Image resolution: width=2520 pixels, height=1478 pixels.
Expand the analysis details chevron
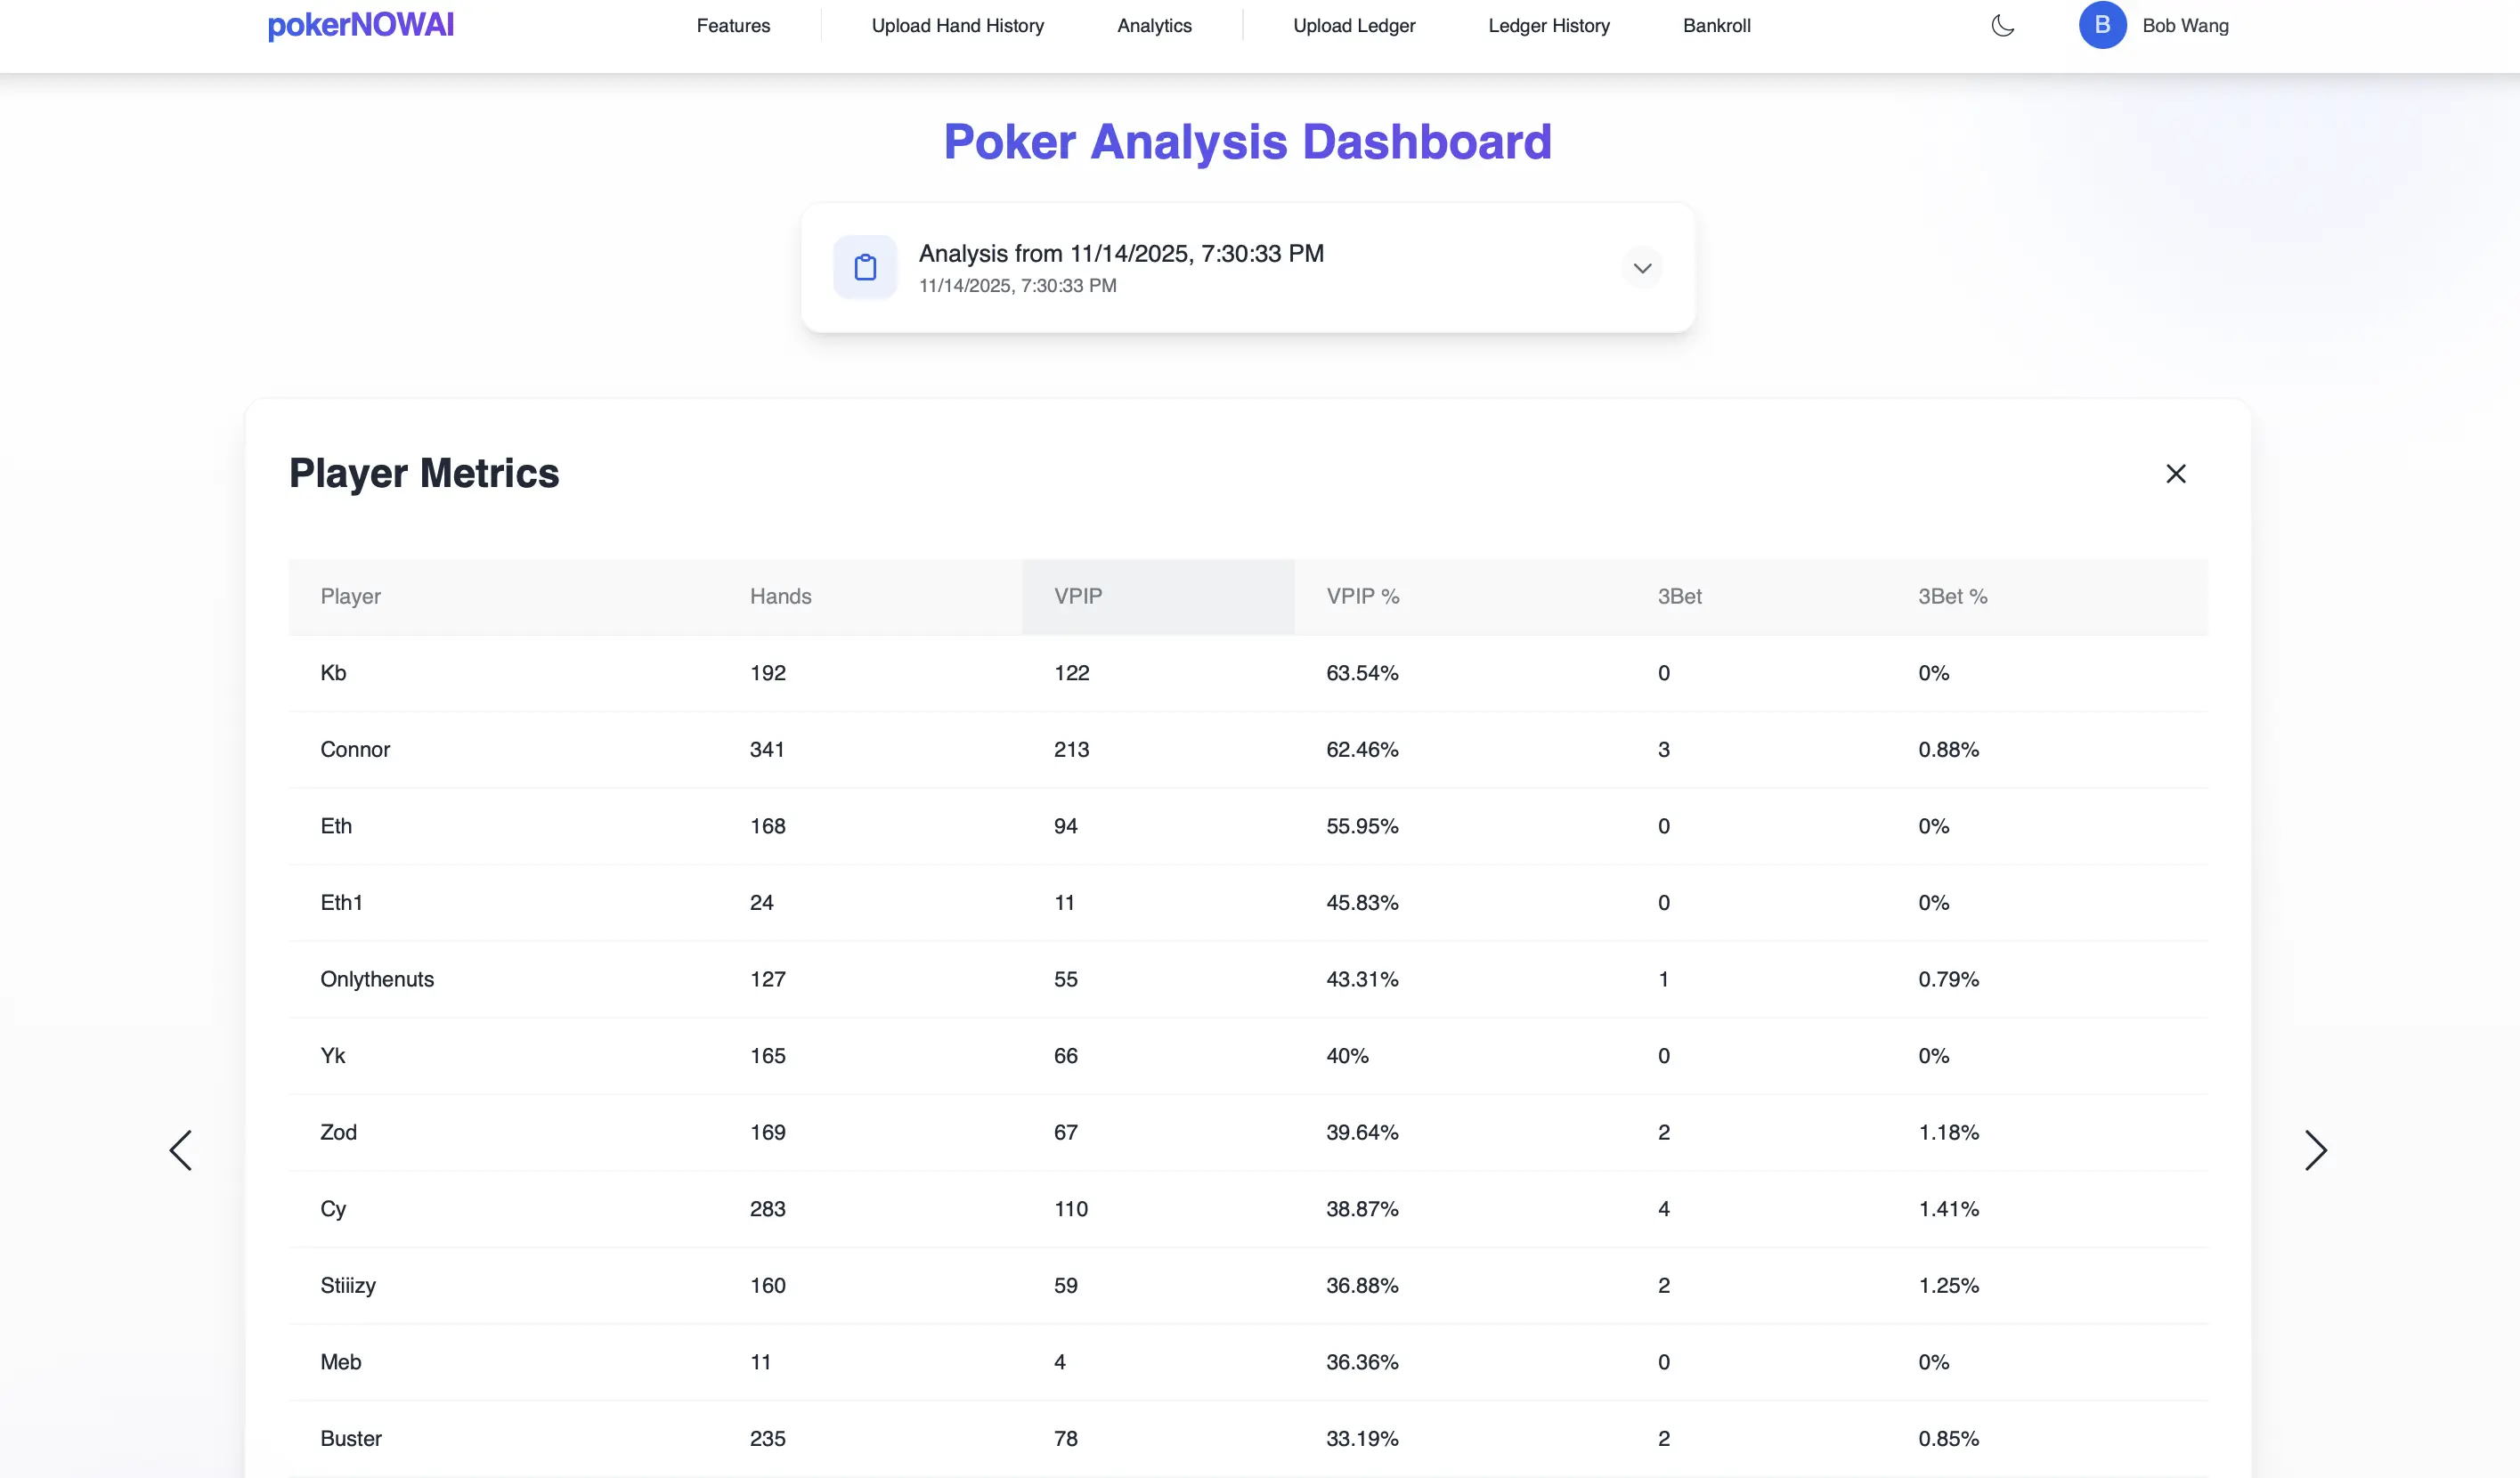pyautogui.click(x=1640, y=267)
